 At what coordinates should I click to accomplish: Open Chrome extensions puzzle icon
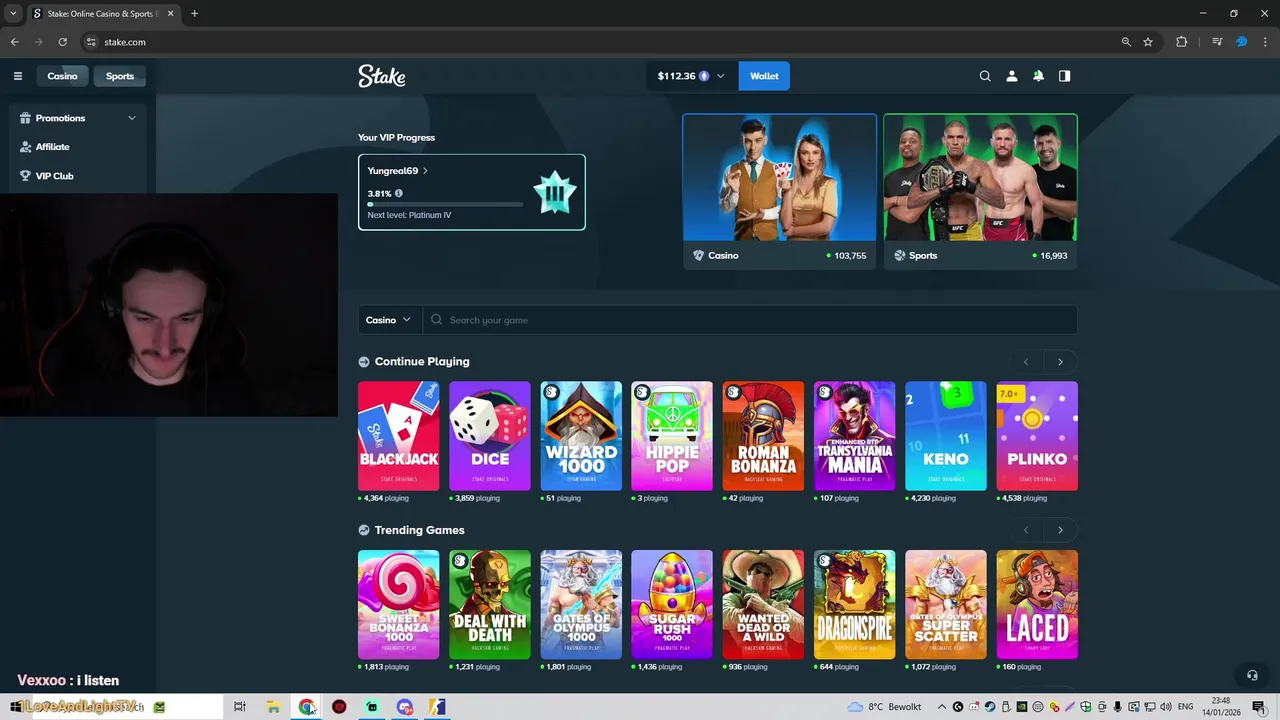pyautogui.click(x=1181, y=42)
